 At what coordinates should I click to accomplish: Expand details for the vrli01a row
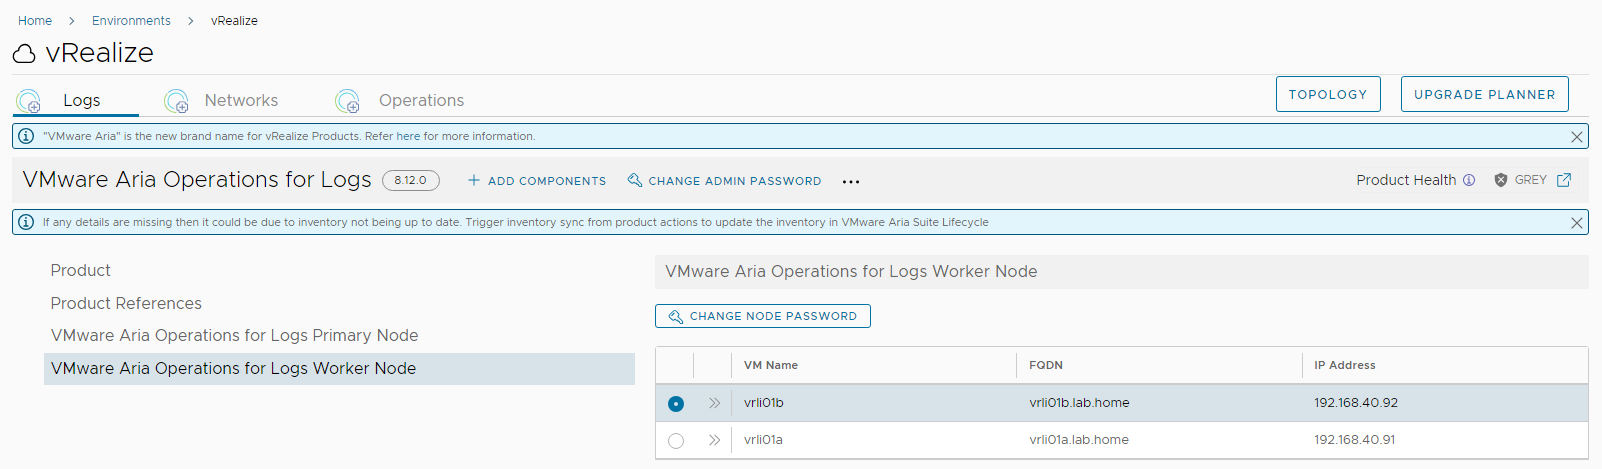[x=714, y=440]
